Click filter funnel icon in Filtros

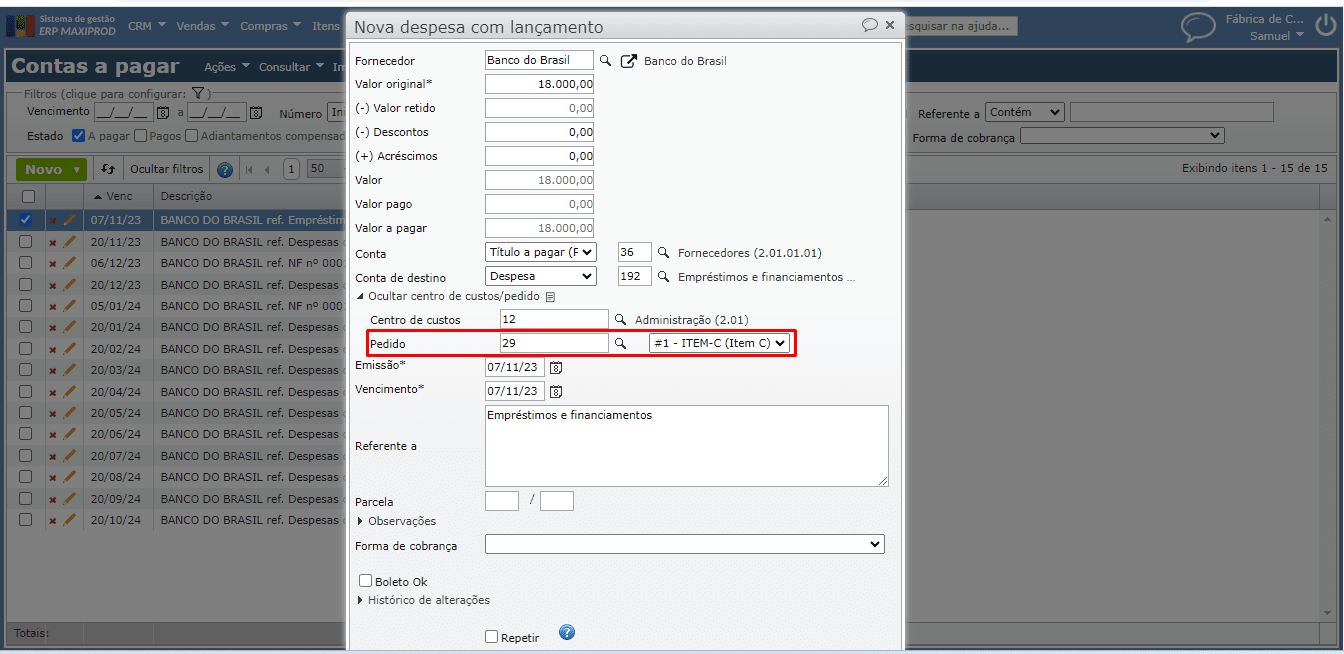coord(199,93)
